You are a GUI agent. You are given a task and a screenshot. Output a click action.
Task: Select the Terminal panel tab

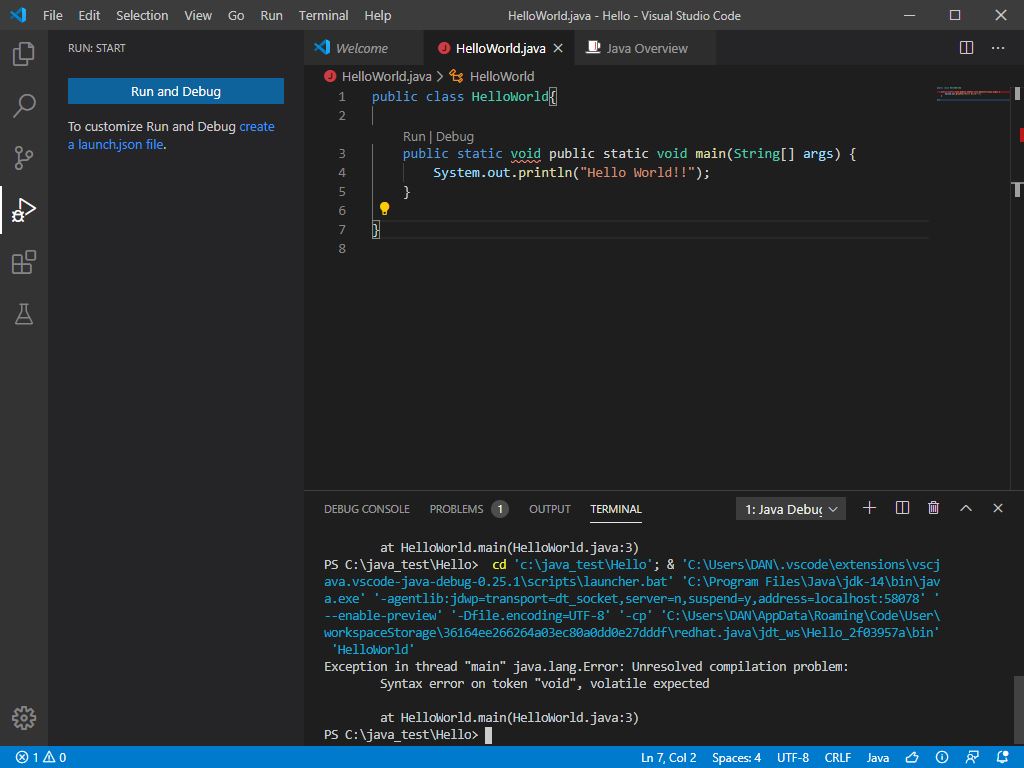(x=616, y=509)
